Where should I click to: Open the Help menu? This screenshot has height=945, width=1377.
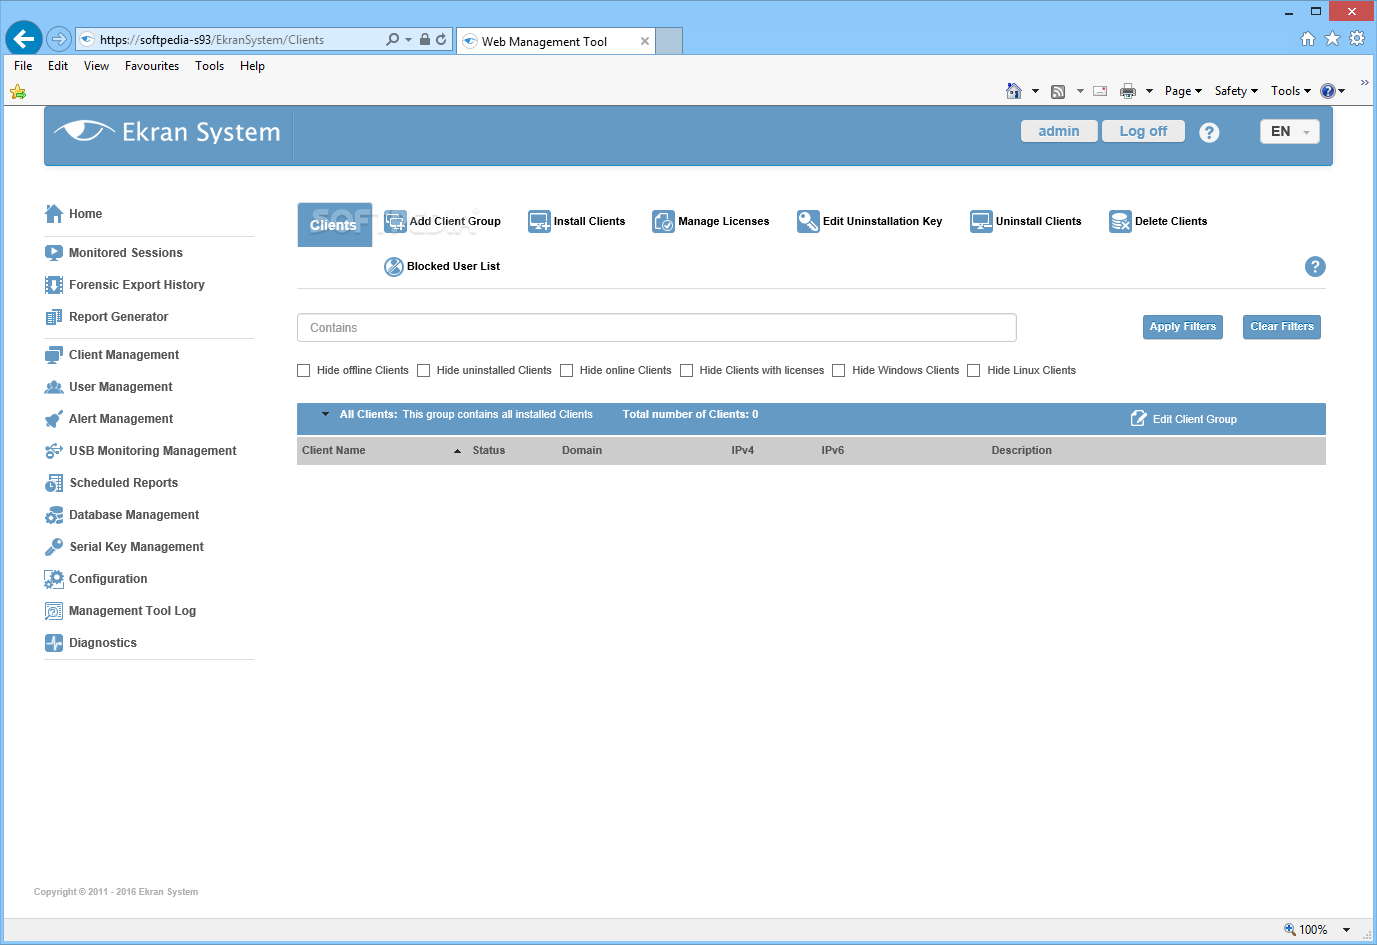pyautogui.click(x=252, y=66)
